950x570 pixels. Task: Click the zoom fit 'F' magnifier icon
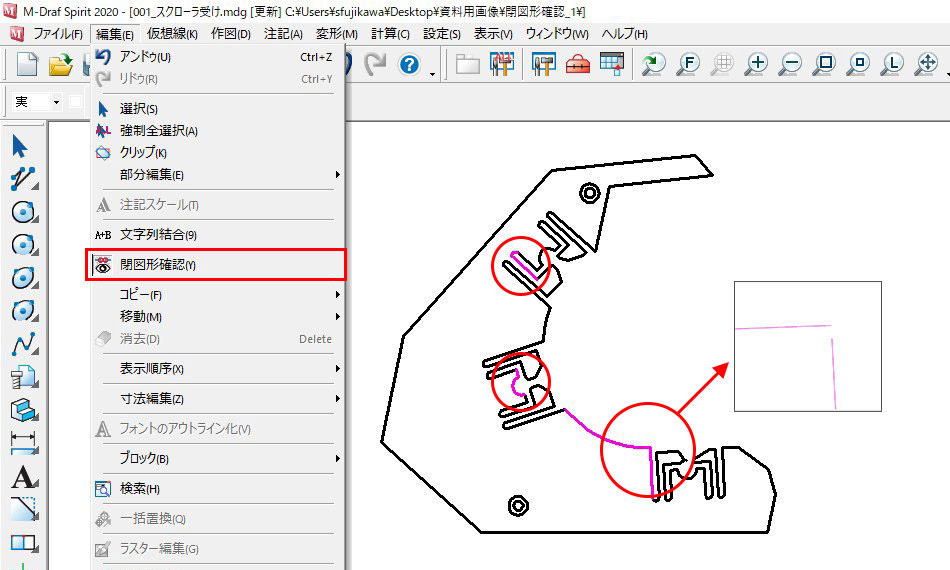click(688, 64)
